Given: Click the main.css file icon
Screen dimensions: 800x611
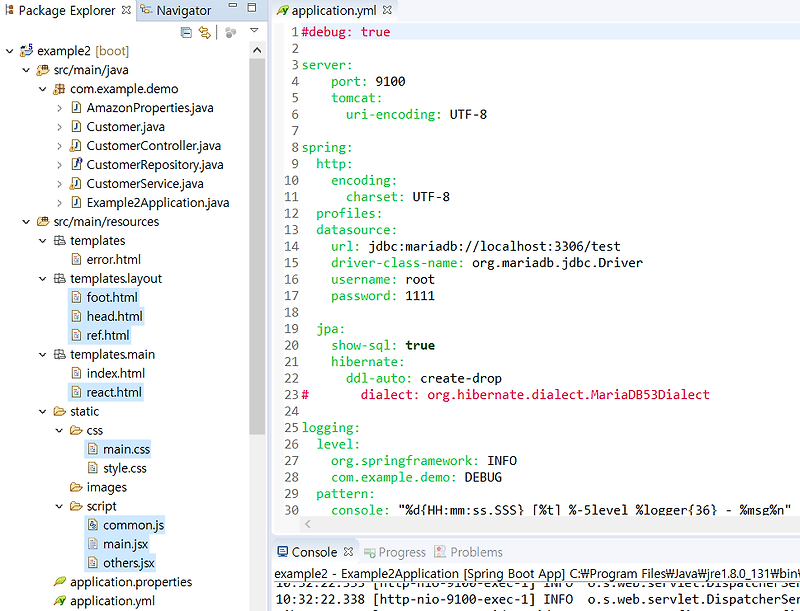Looking at the screenshot, I should (x=91, y=448).
